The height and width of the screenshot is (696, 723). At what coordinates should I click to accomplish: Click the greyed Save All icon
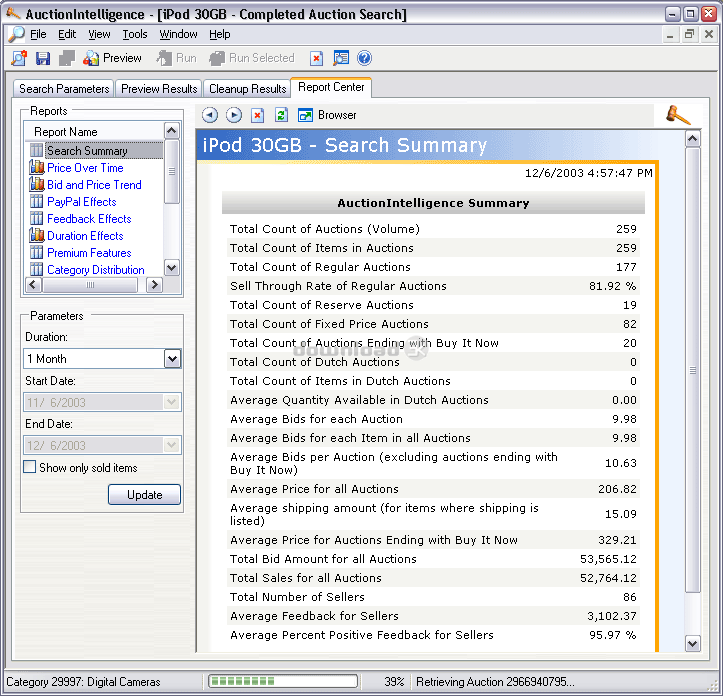67,58
